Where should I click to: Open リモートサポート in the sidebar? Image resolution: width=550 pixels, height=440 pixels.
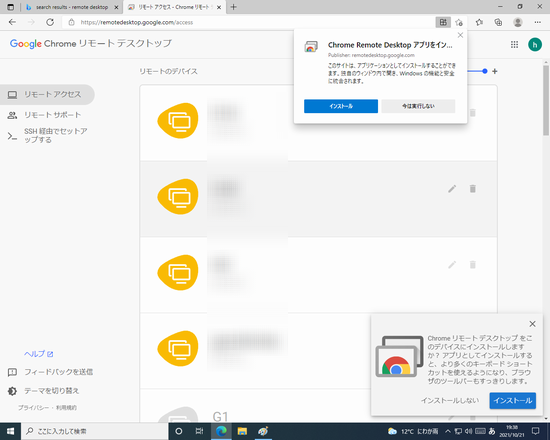[x=47, y=115]
